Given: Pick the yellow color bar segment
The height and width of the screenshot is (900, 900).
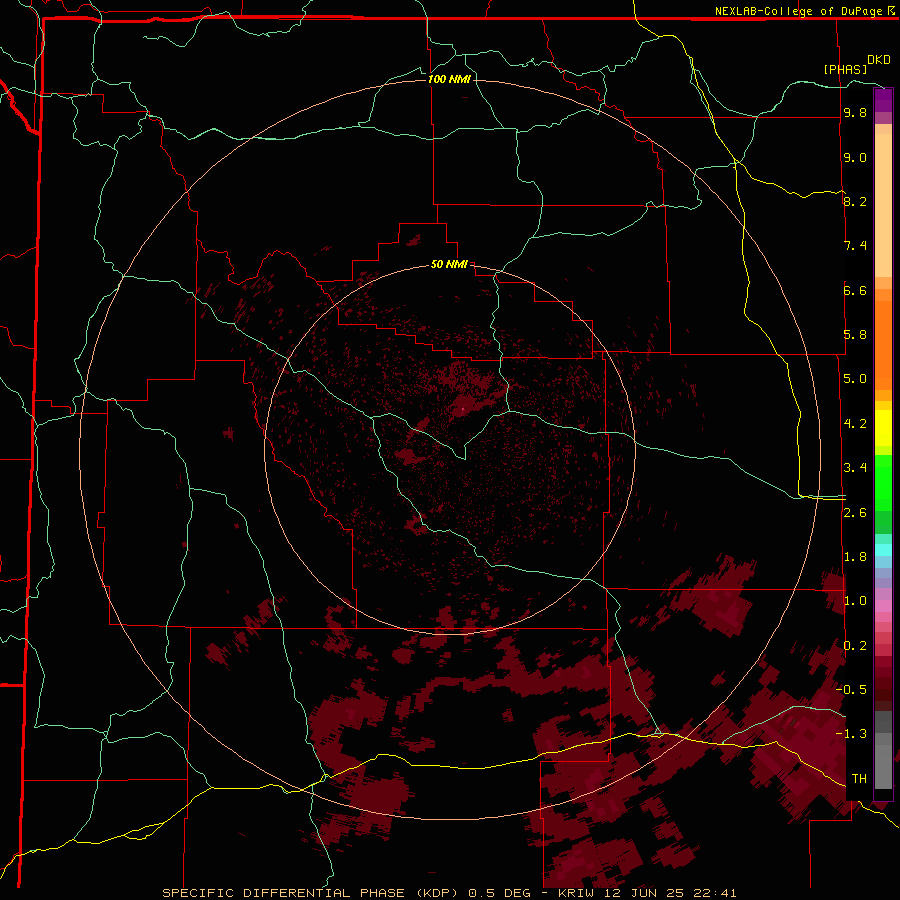Looking at the screenshot, I should 883,428.
